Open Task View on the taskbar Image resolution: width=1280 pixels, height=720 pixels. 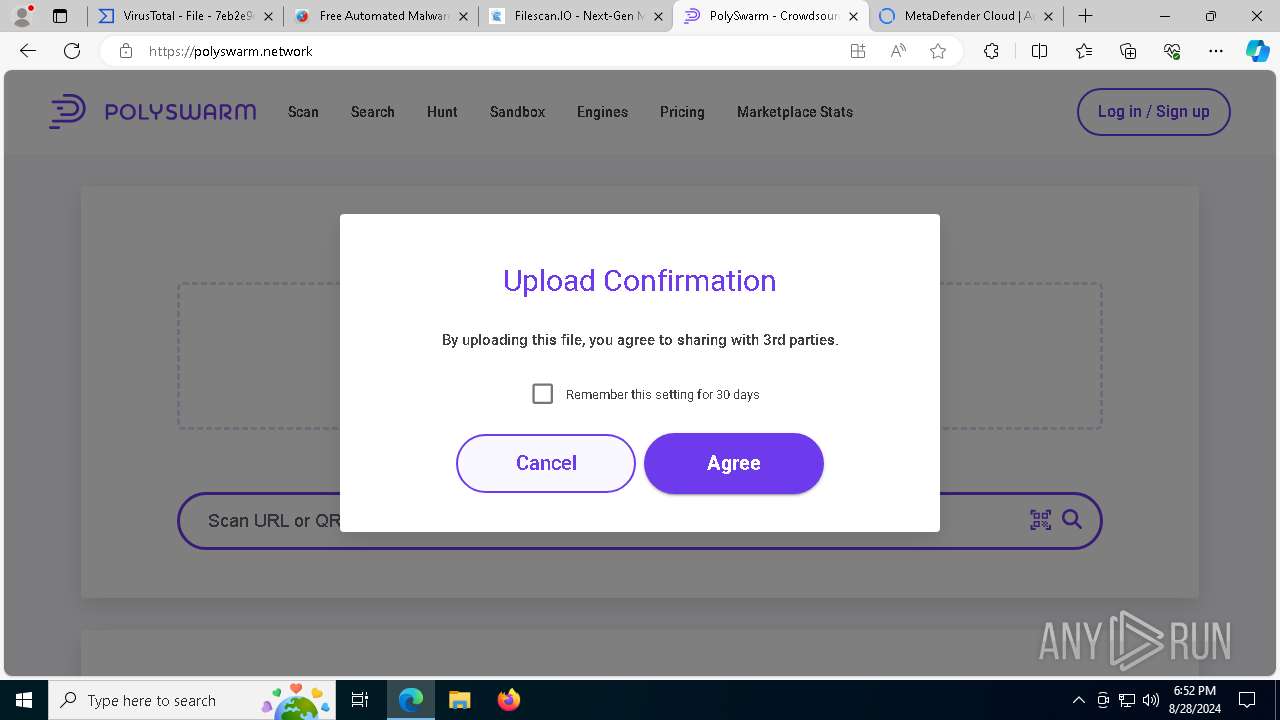361,700
